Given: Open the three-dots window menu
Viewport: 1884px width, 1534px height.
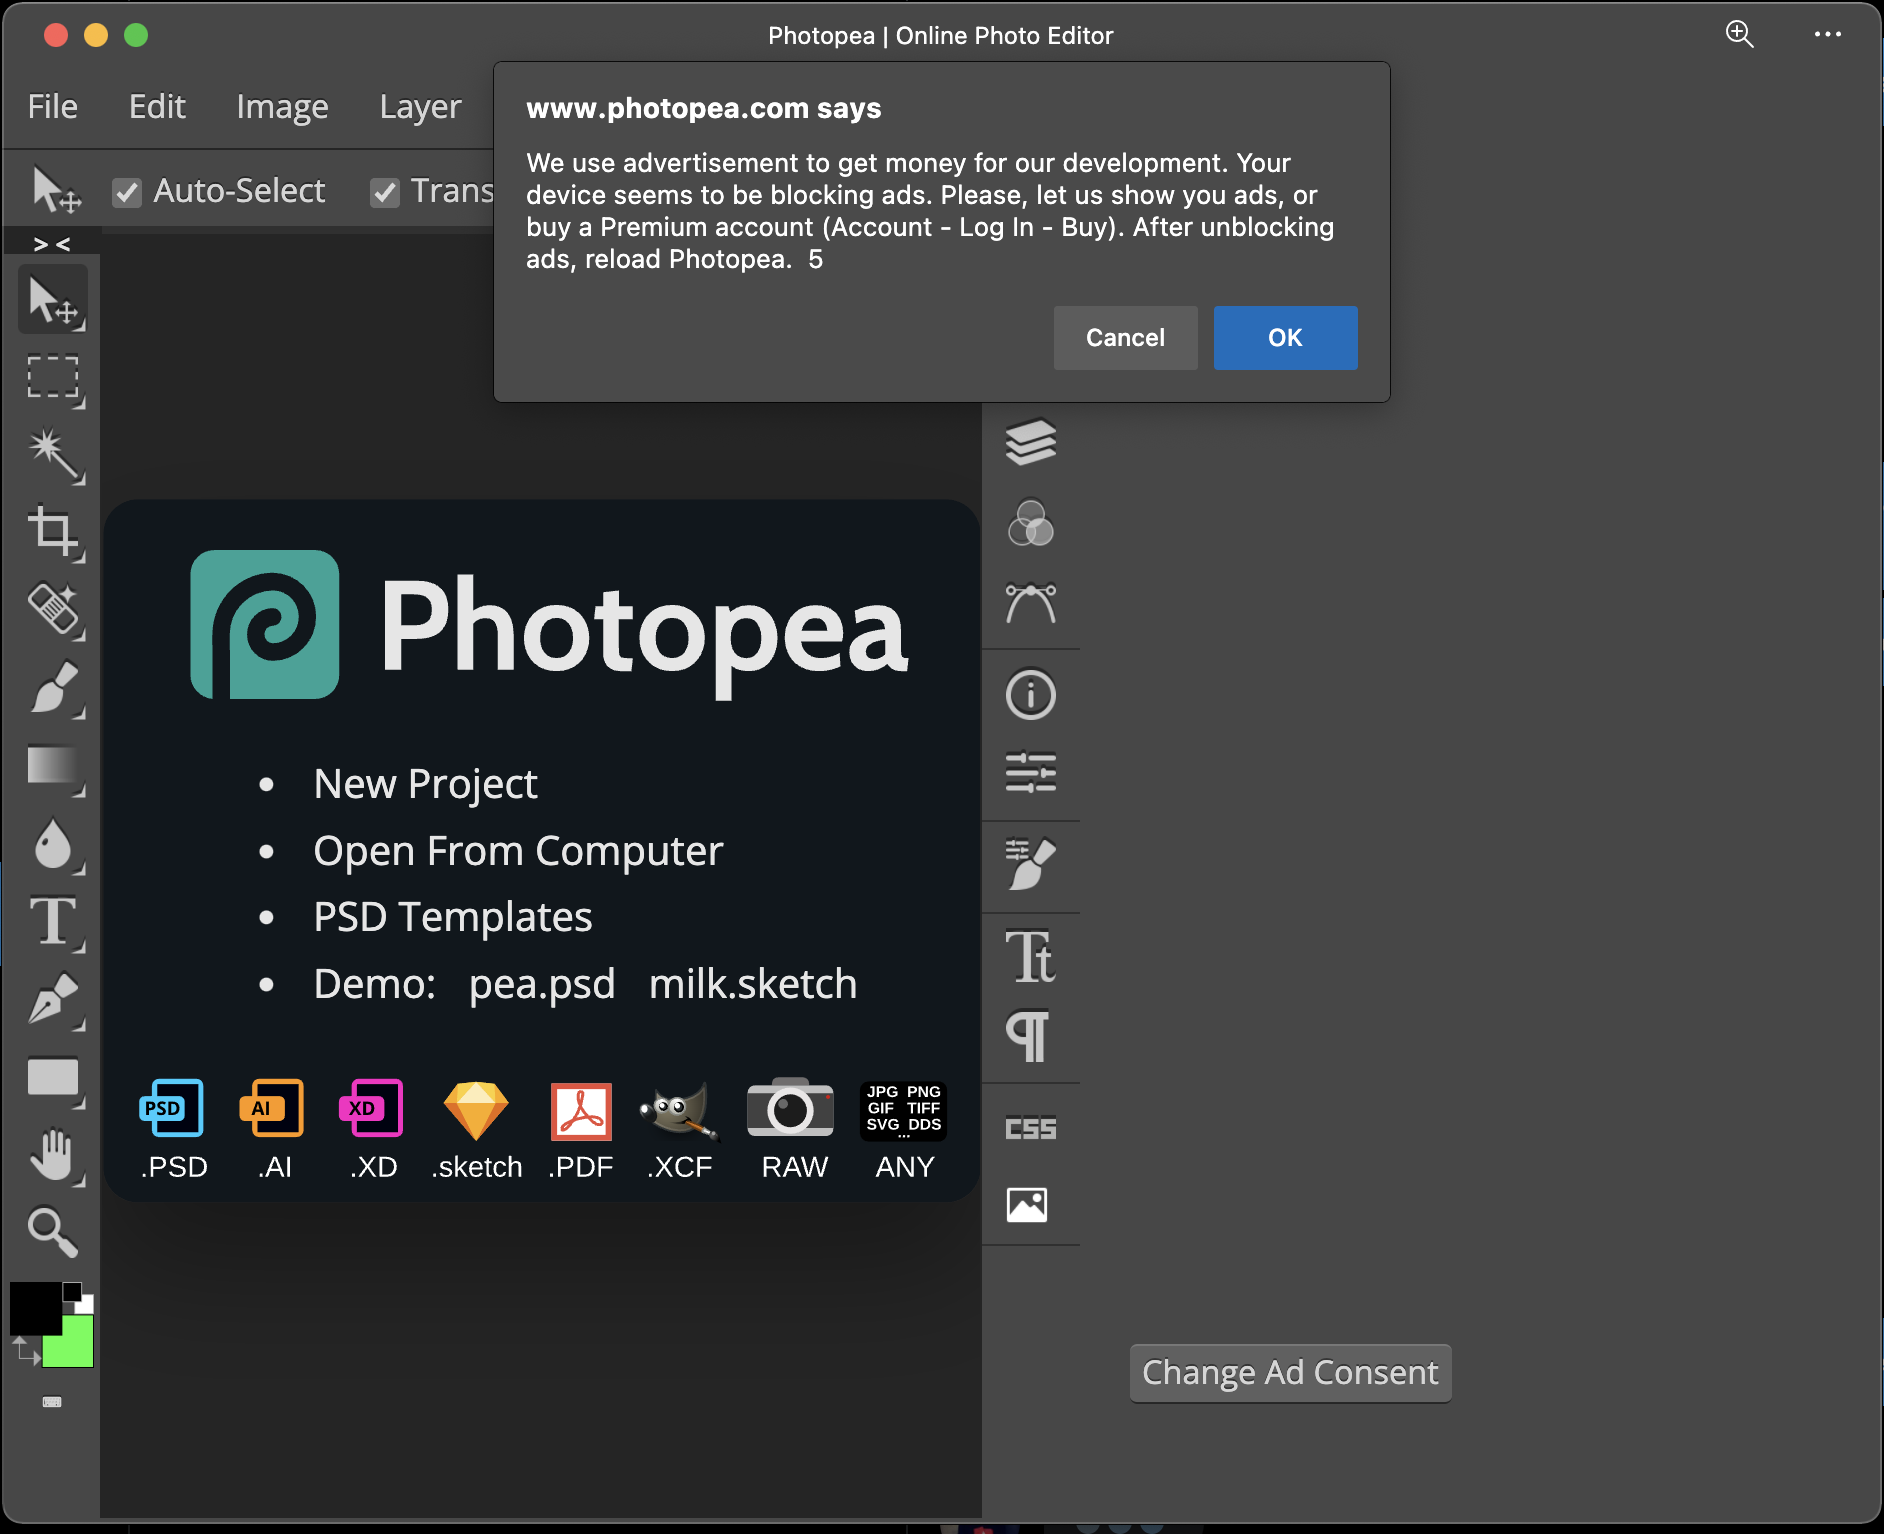Looking at the screenshot, I should (x=1828, y=34).
